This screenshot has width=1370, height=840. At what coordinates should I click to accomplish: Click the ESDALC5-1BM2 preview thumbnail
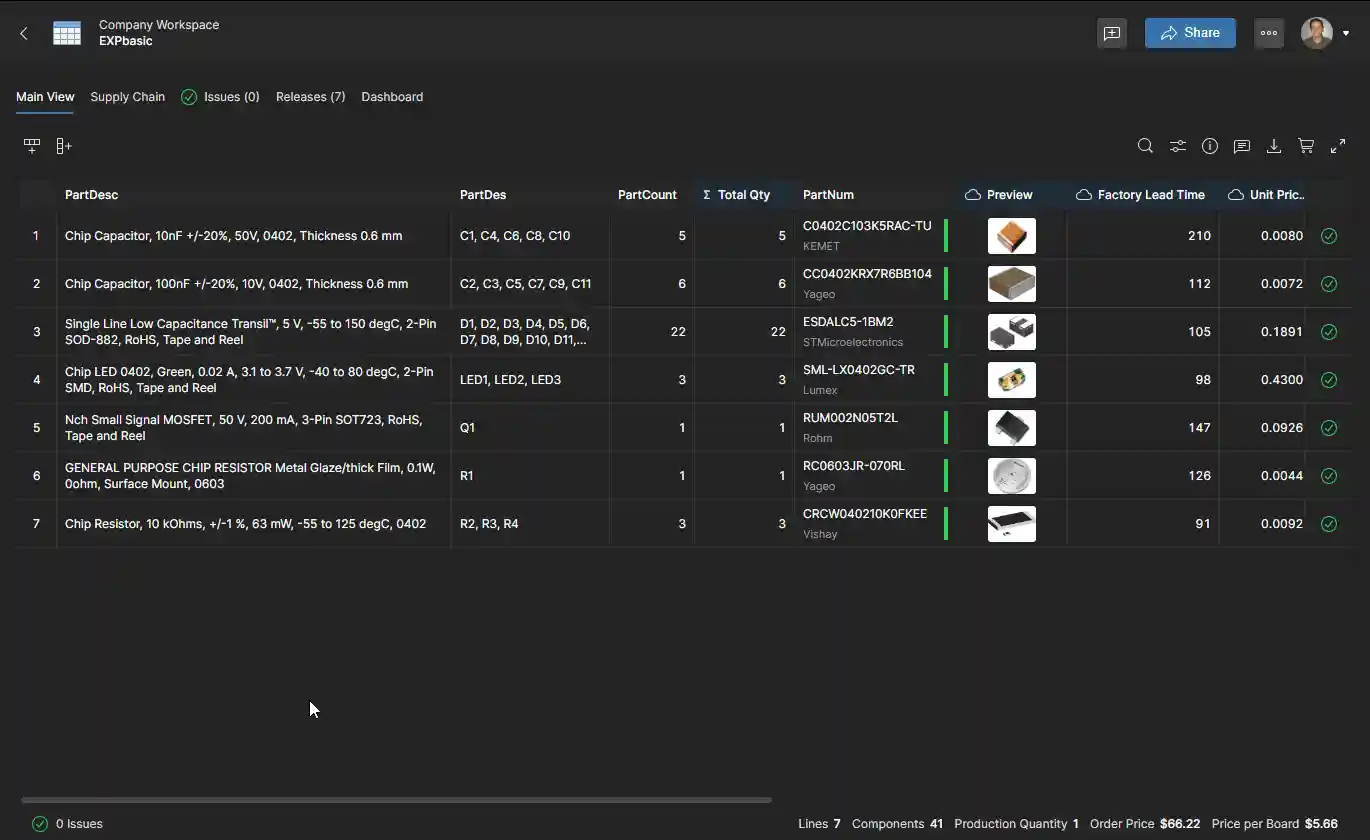[x=1011, y=332]
